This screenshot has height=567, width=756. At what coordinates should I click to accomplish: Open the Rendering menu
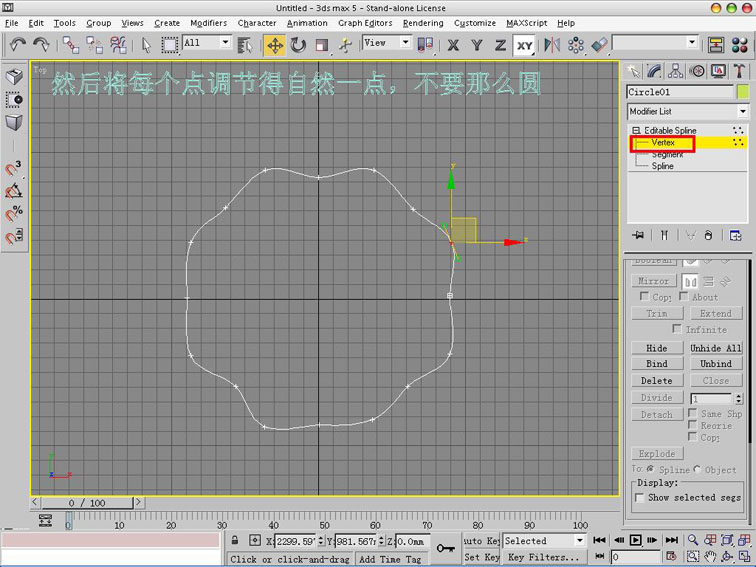pos(423,23)
